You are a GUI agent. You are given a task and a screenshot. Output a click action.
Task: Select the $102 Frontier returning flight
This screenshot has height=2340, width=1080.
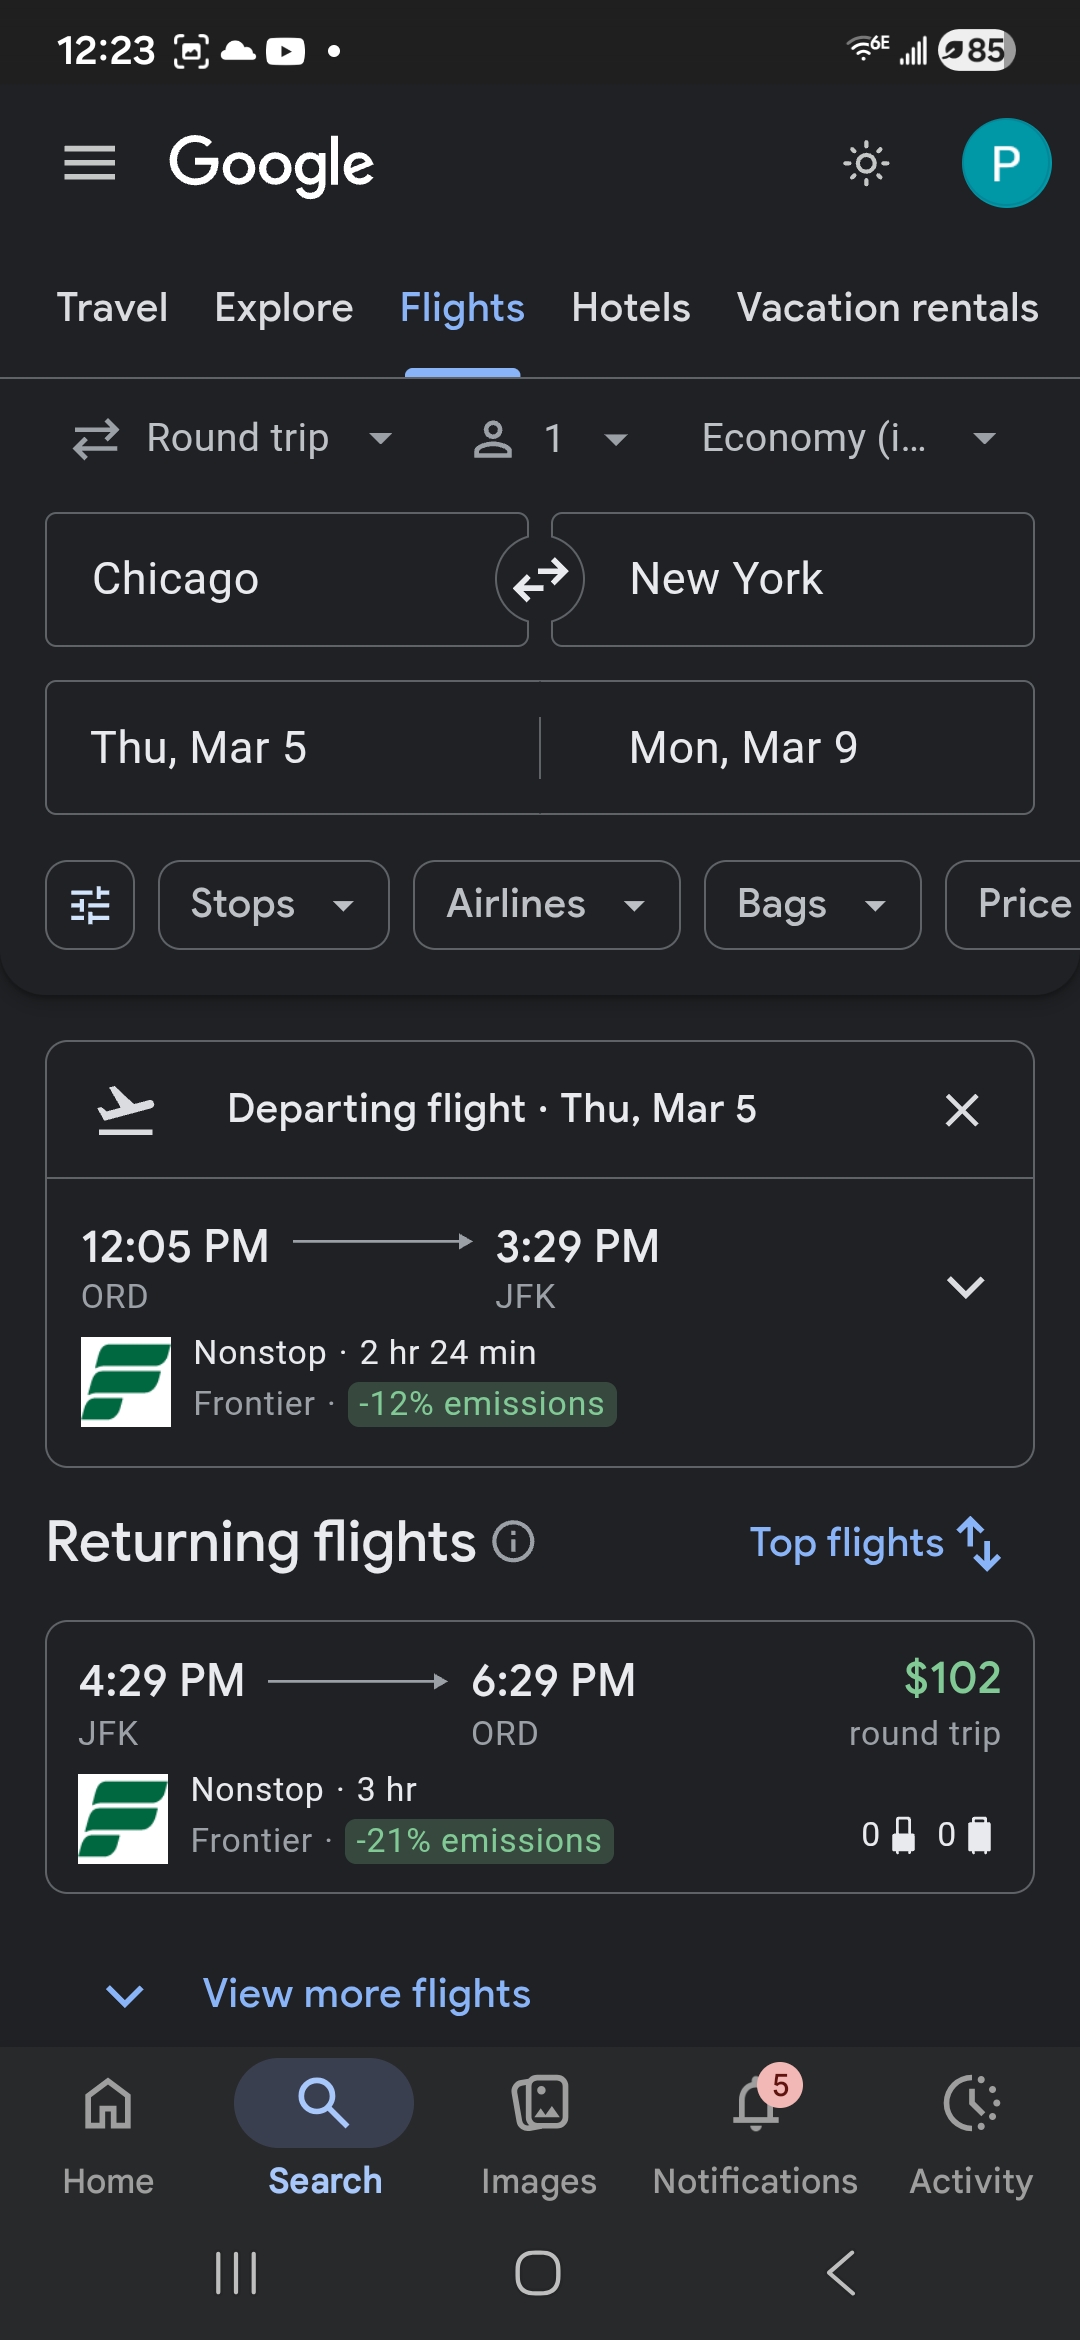pyautogui.click(x=540, y=1756)
